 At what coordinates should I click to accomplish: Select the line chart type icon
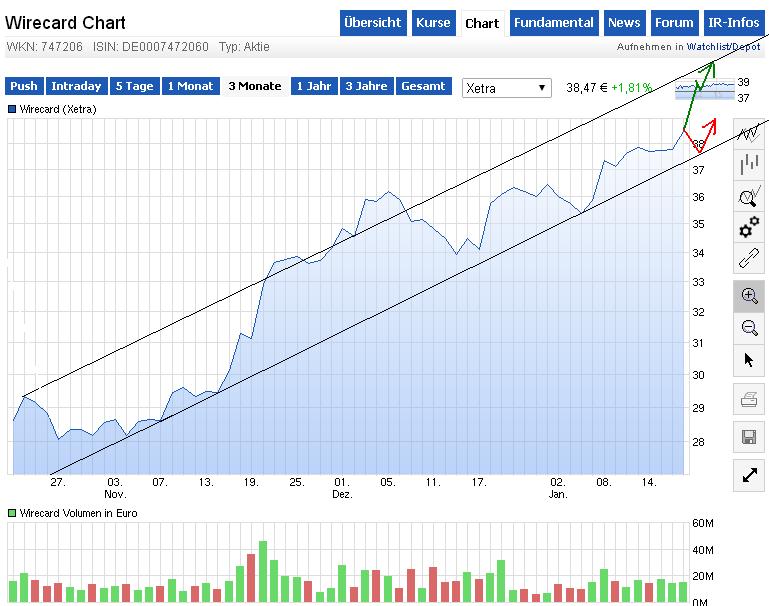[749, 132]
